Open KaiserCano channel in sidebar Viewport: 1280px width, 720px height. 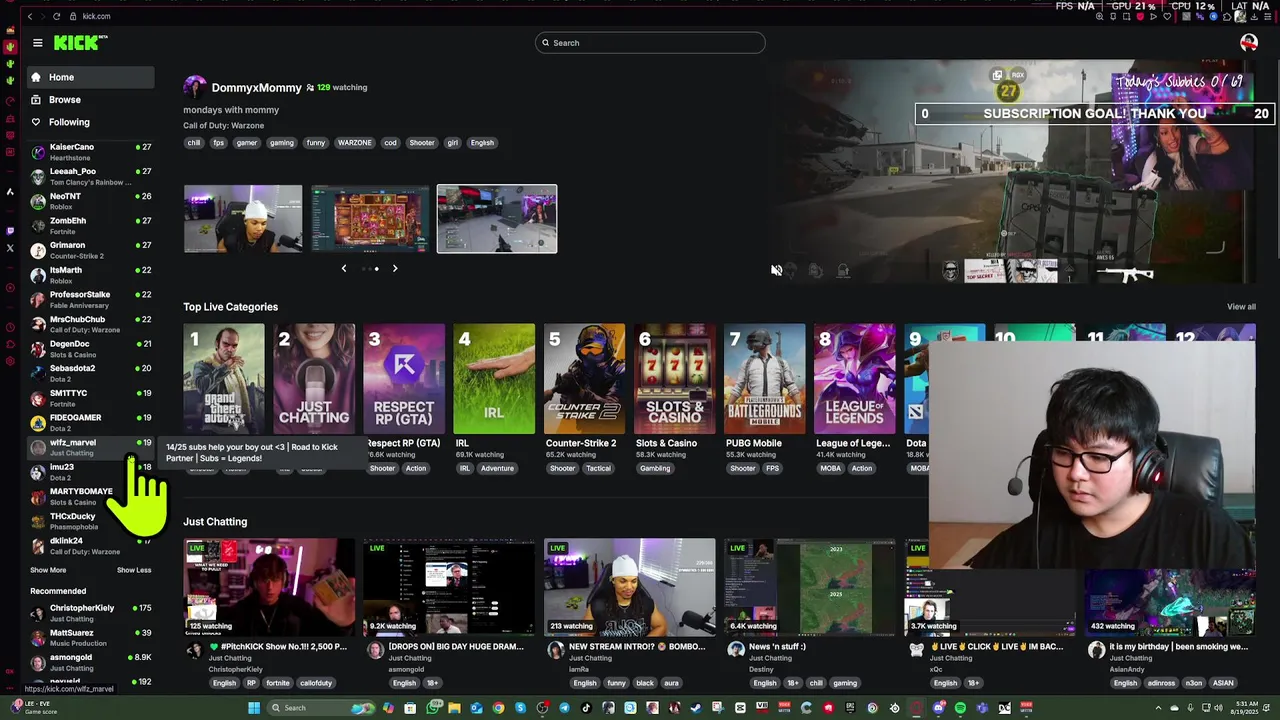point(90,152)
